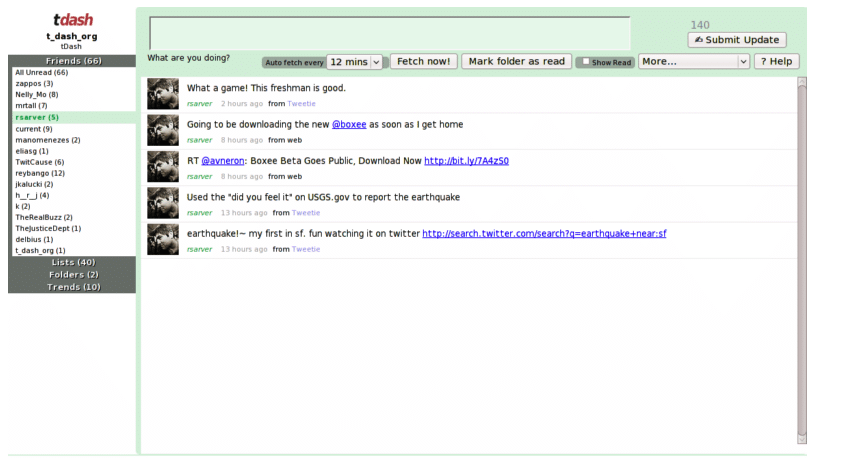
Task: Select All Unread (66) folder
Action: (42, 72)
